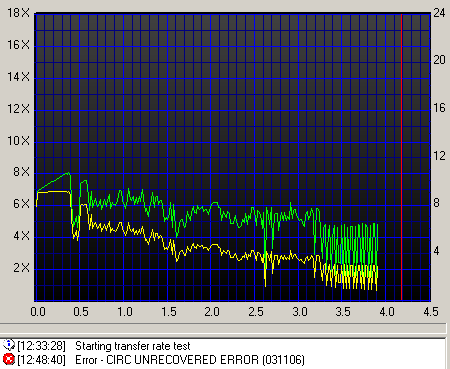The height and width of the screenshot is (369, 450).
Task: Click the [12:48:40] timestamp in the log
Action: point(42,360)
